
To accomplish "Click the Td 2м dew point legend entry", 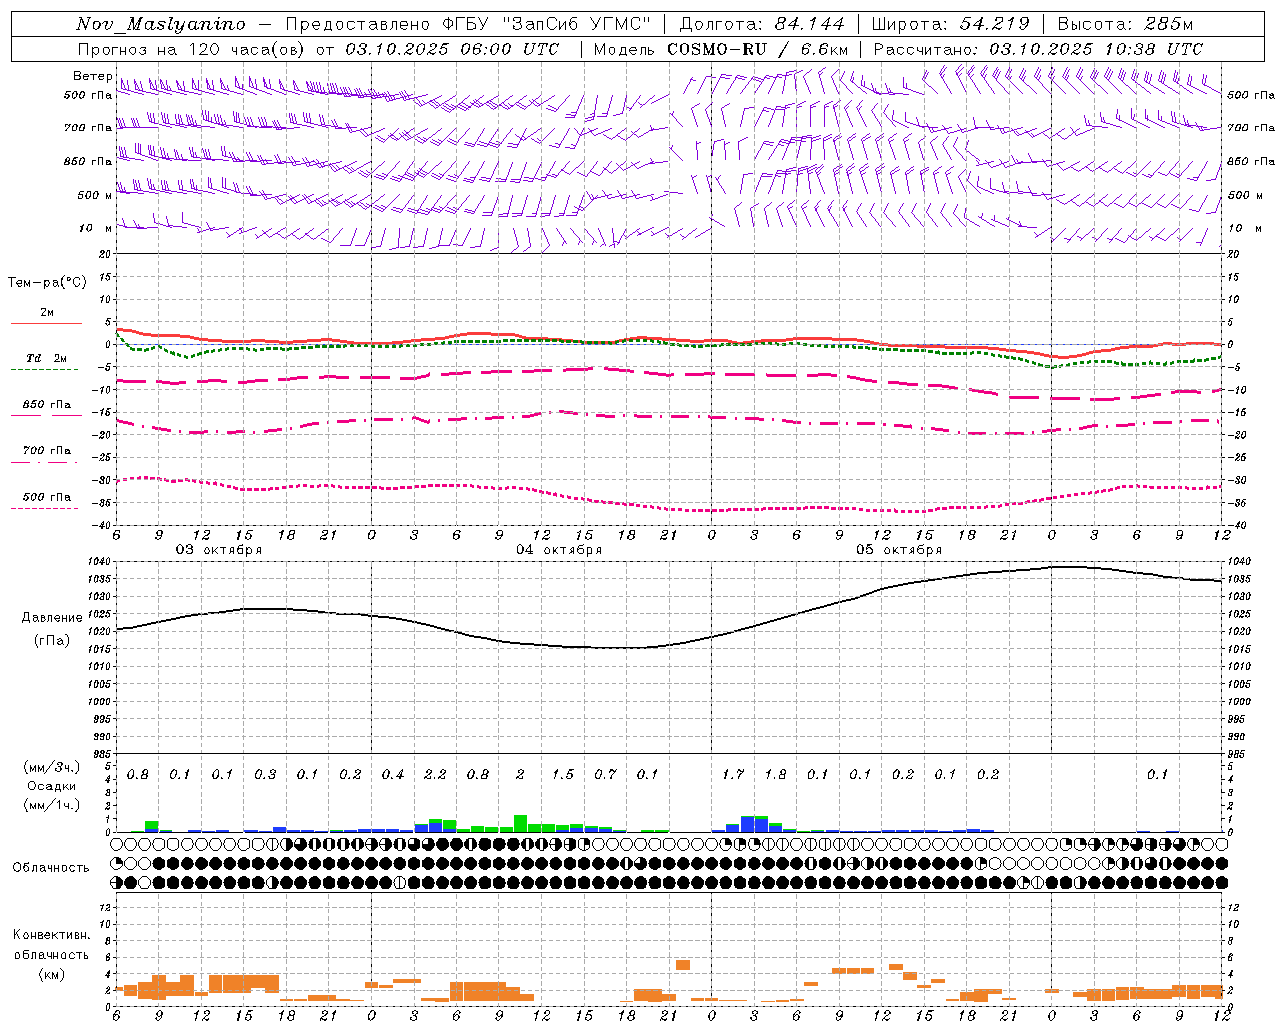I will [46, 358].
